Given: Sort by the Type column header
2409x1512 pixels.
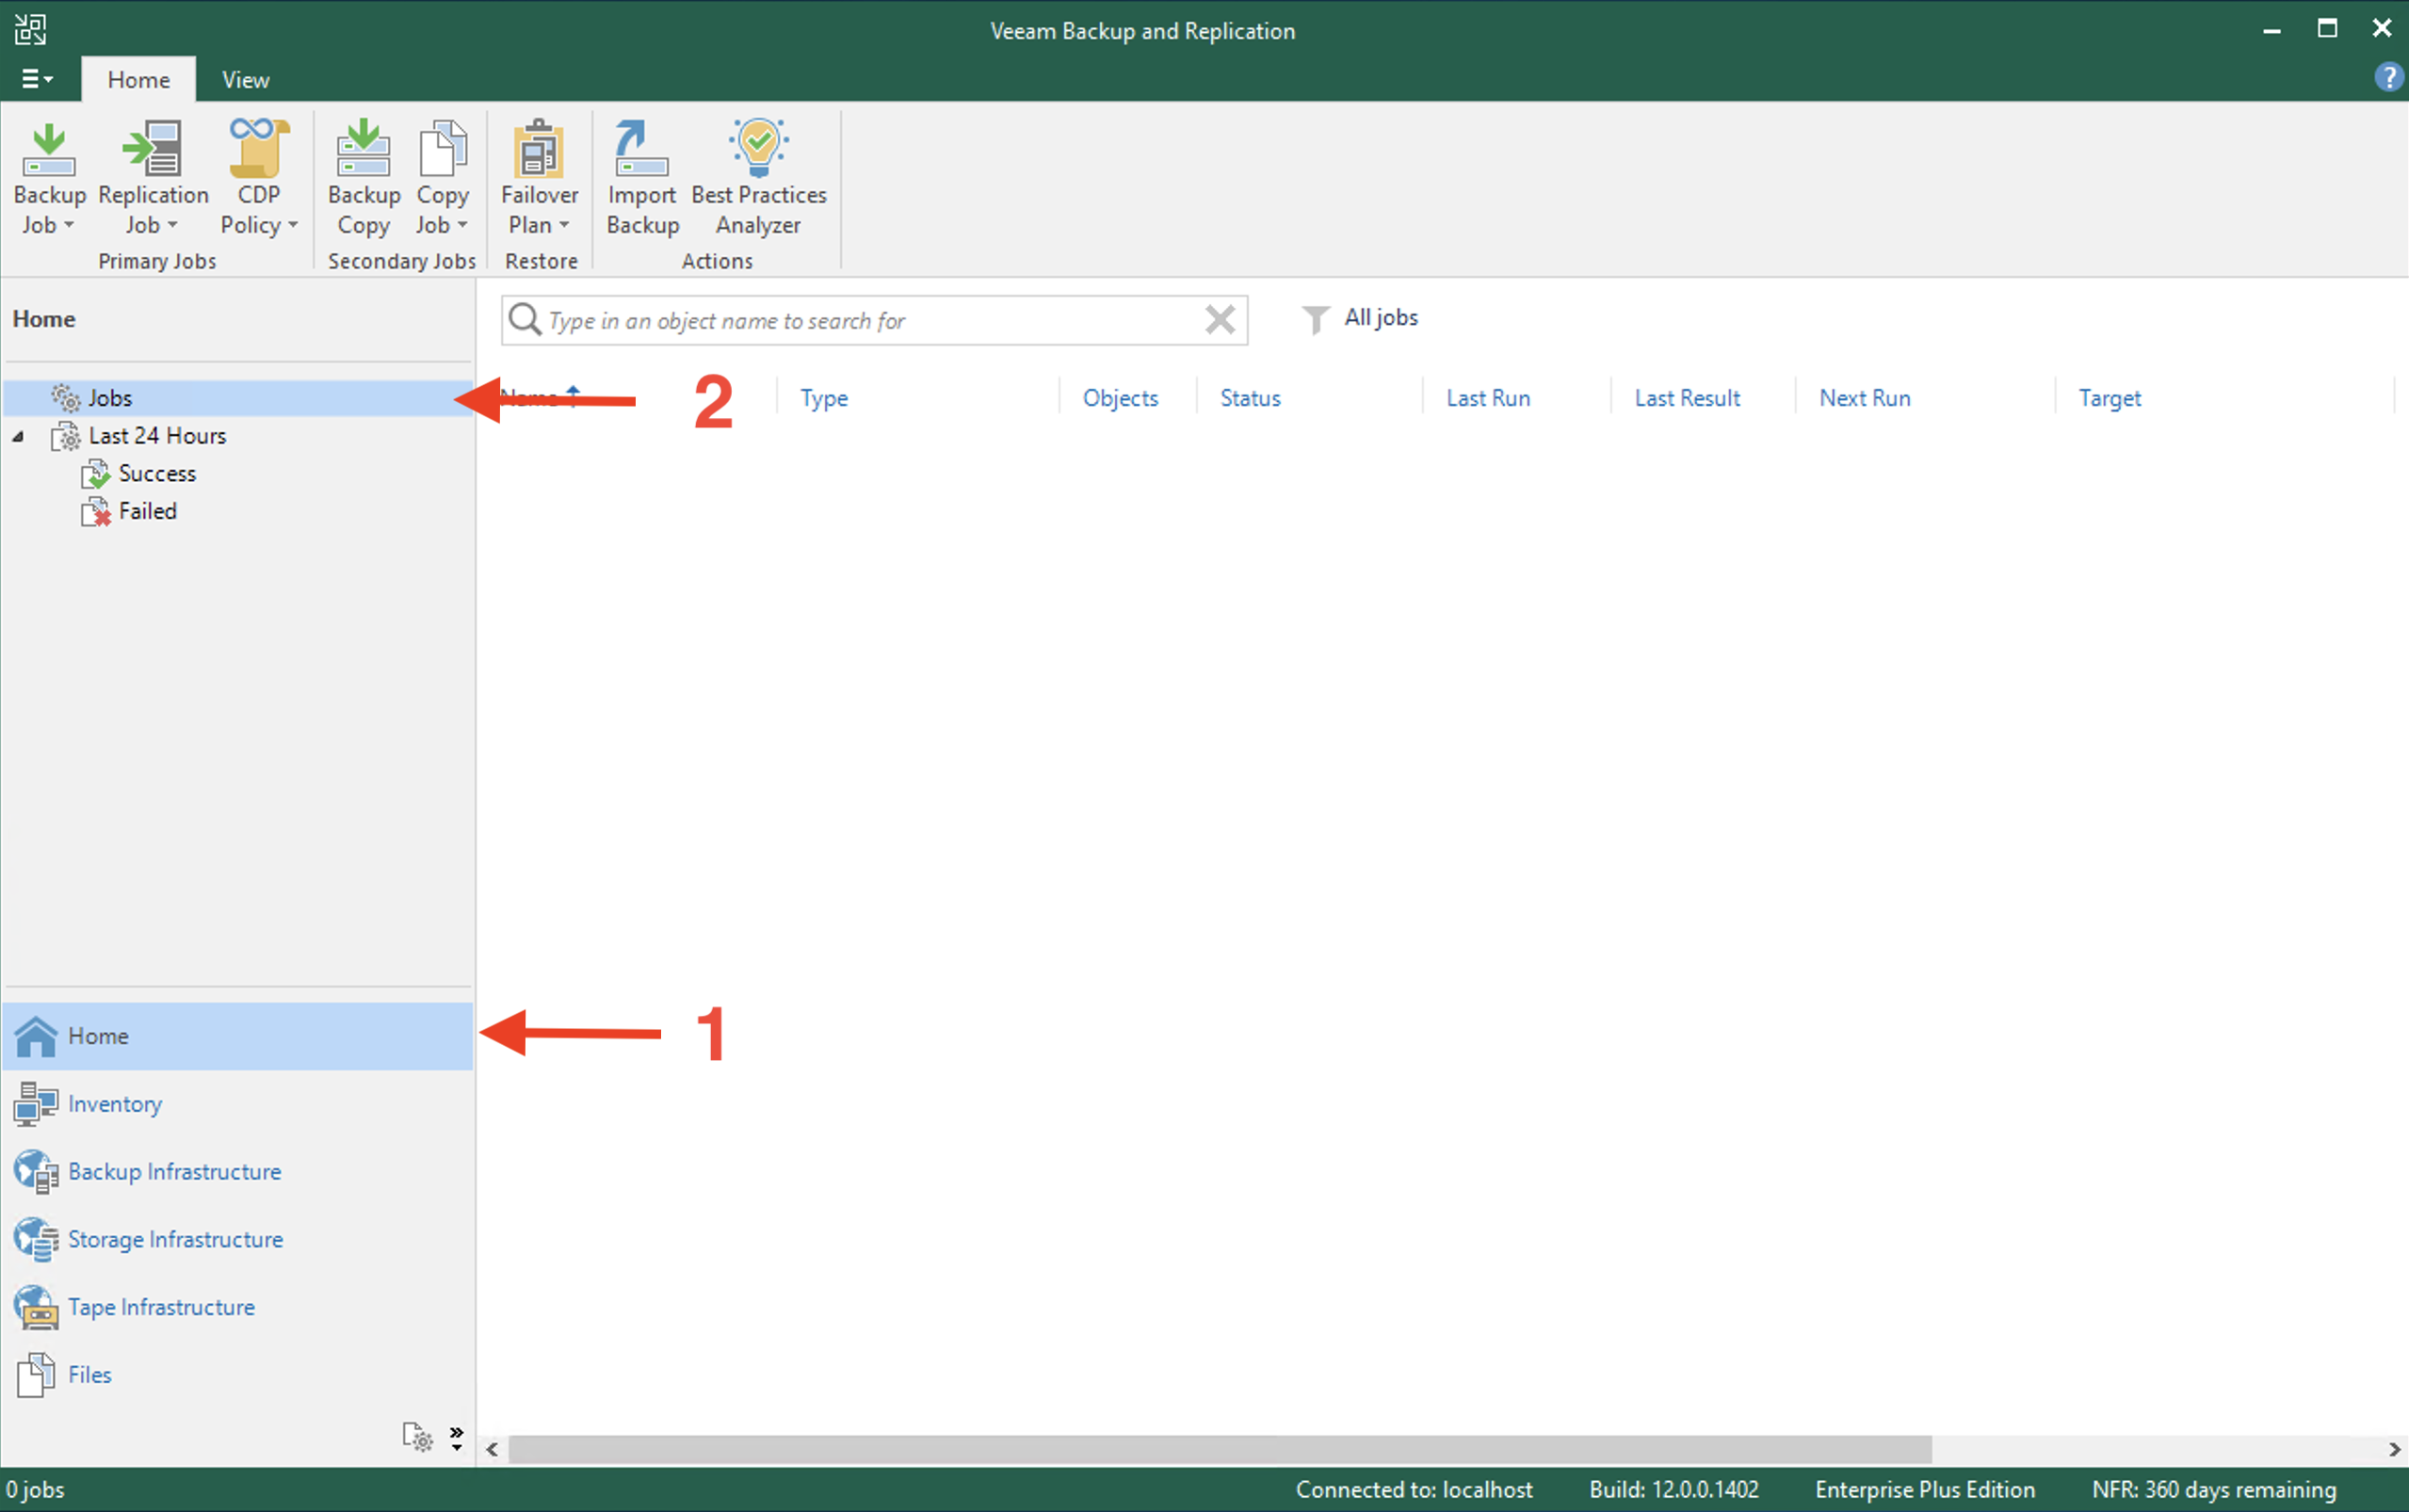Looking at the screenshot, I should (x=824, y=398).
